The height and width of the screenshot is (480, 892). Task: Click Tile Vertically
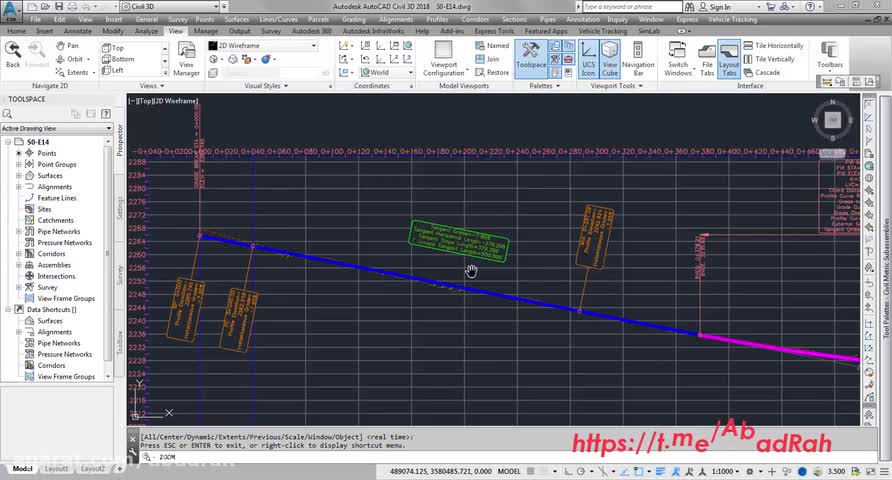[769, 59]
